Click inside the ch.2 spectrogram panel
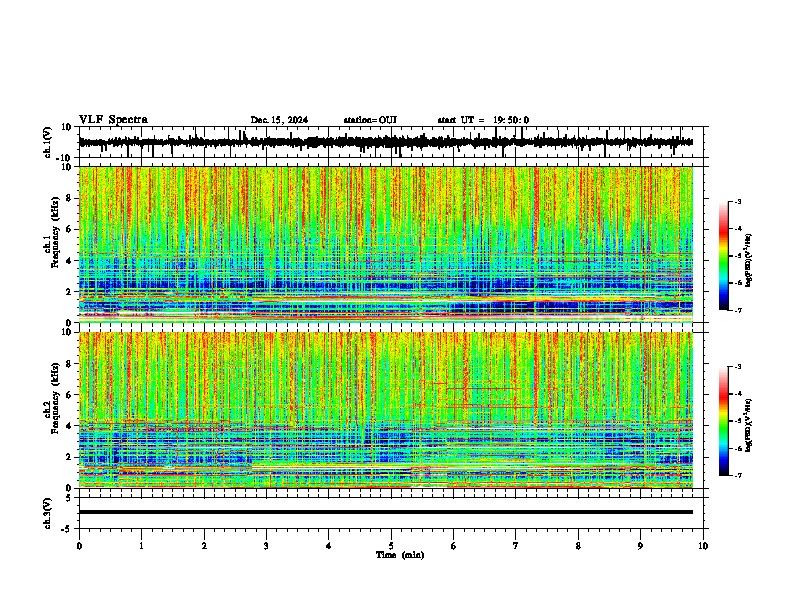 click(386, 410)
